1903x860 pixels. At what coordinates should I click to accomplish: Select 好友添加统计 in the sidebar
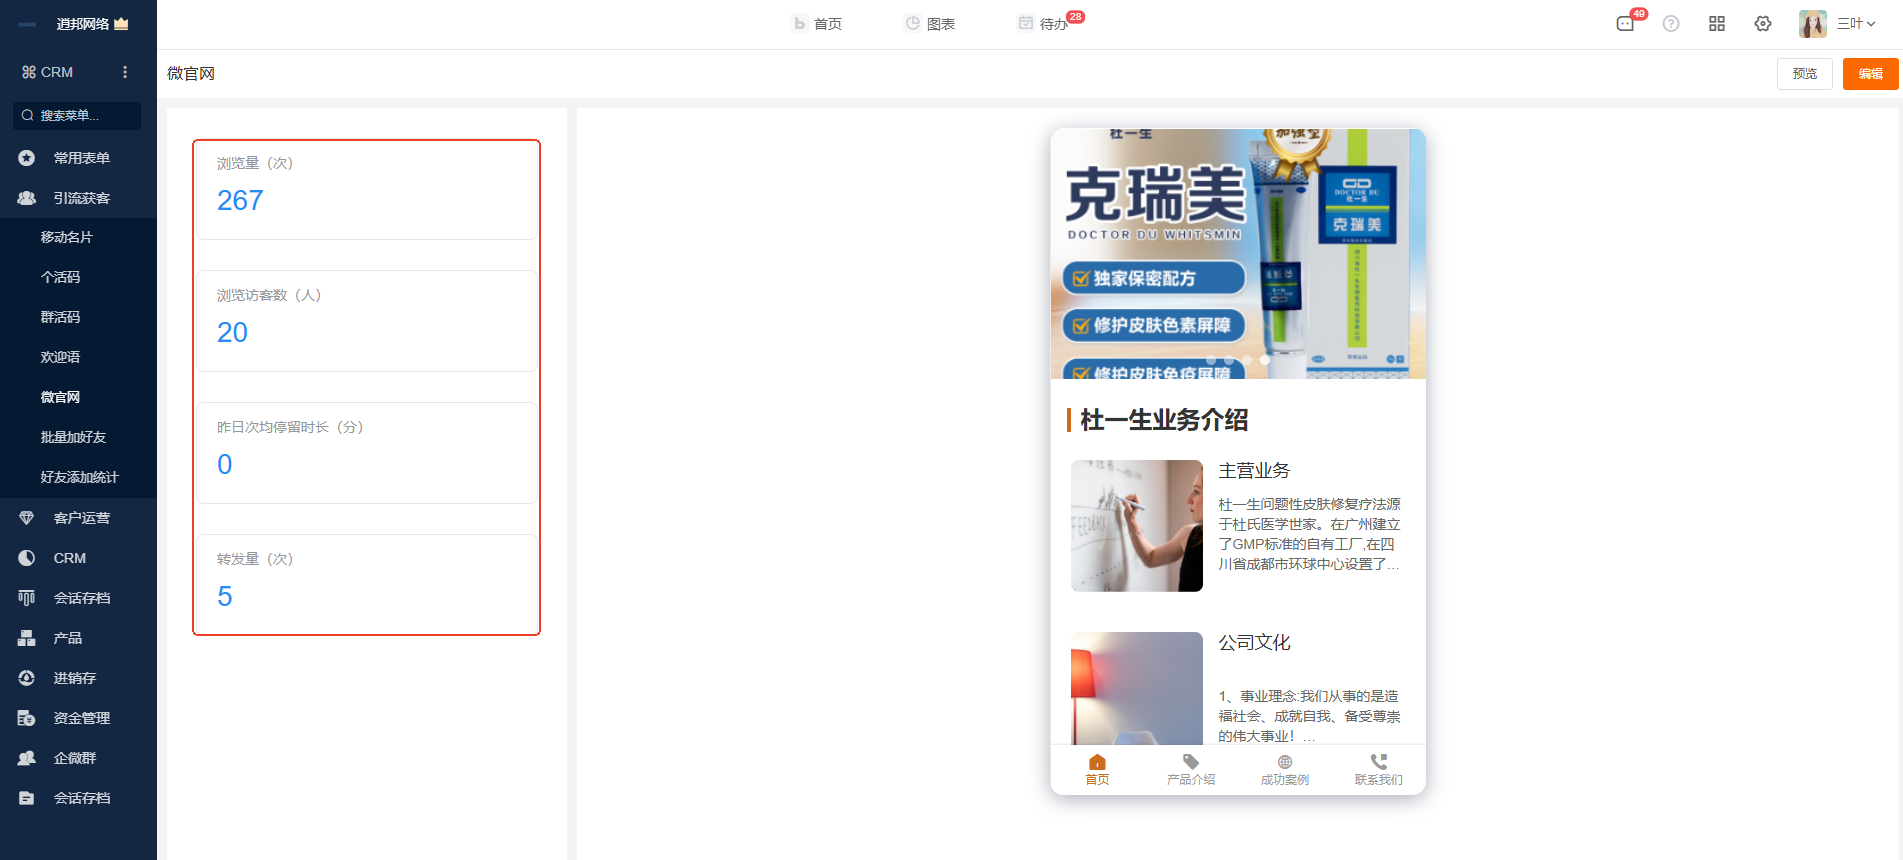pos(79,477)
